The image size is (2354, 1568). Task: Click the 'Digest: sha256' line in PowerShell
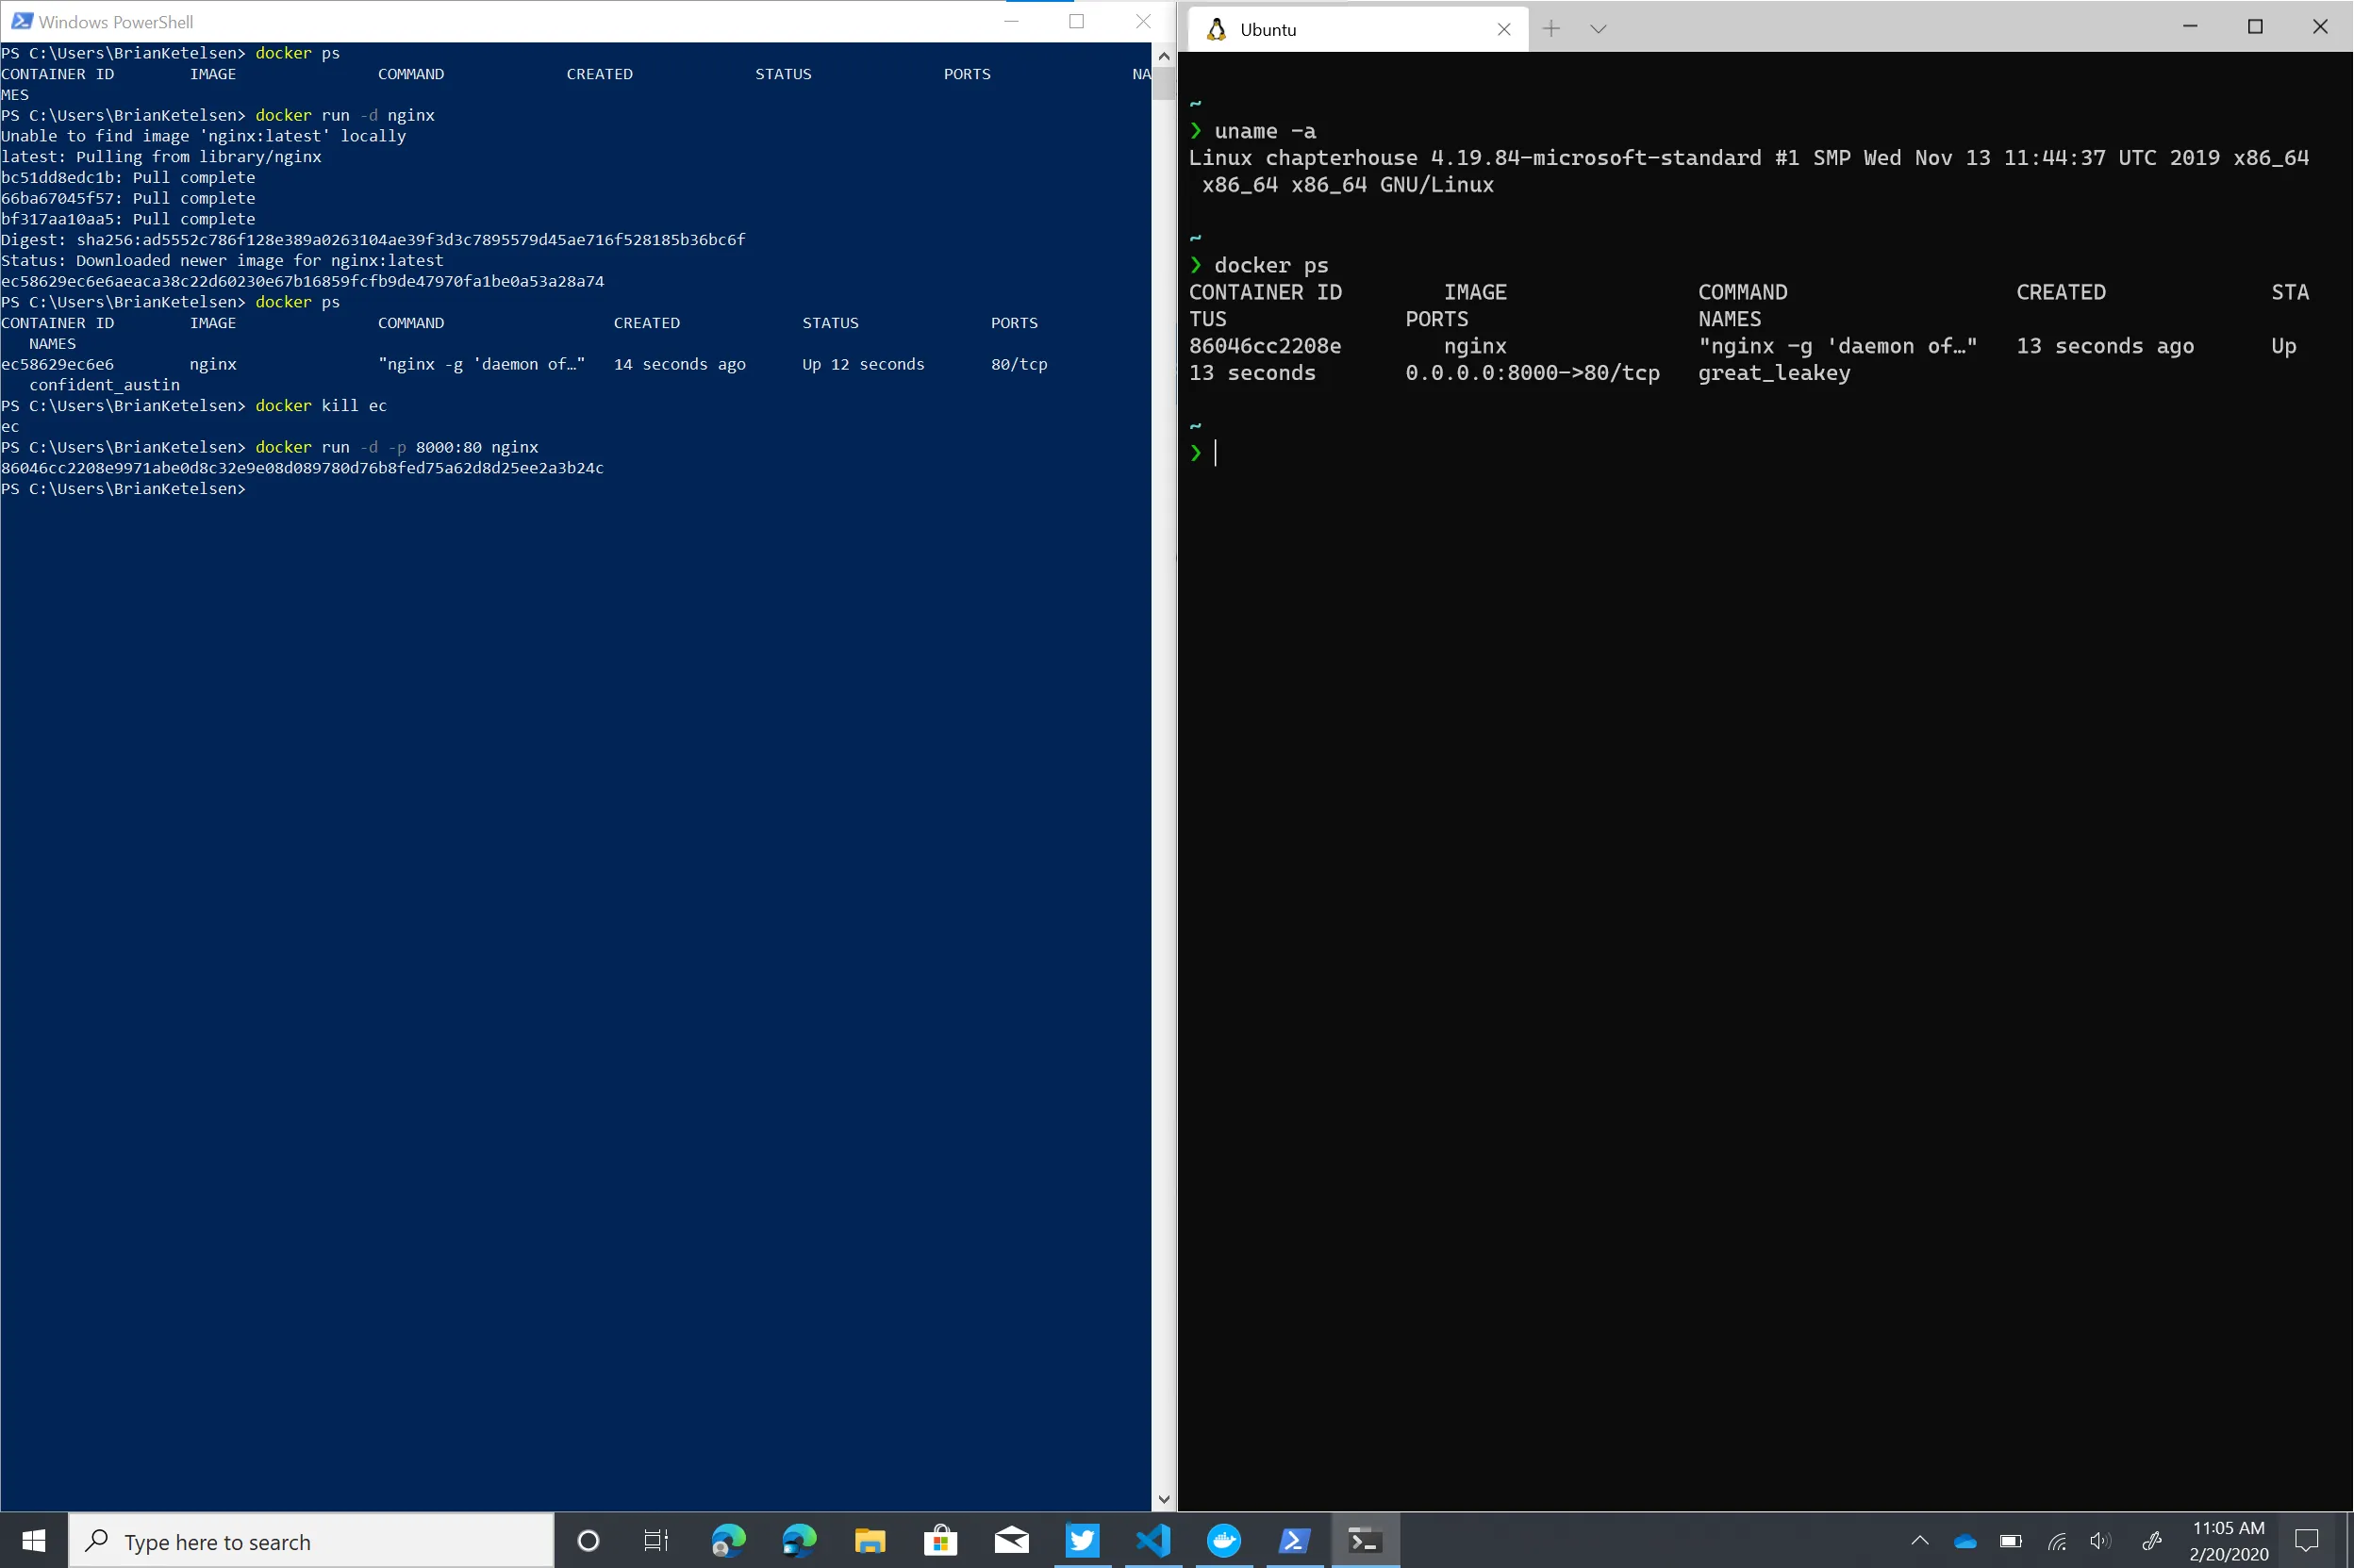point(373,239)
